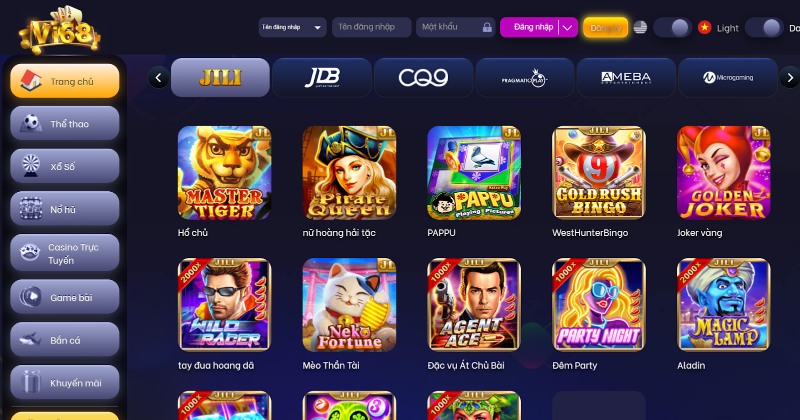This screenshot has height=420, width=800.
Task: Click the Vi68 logo
Action: 60,30
